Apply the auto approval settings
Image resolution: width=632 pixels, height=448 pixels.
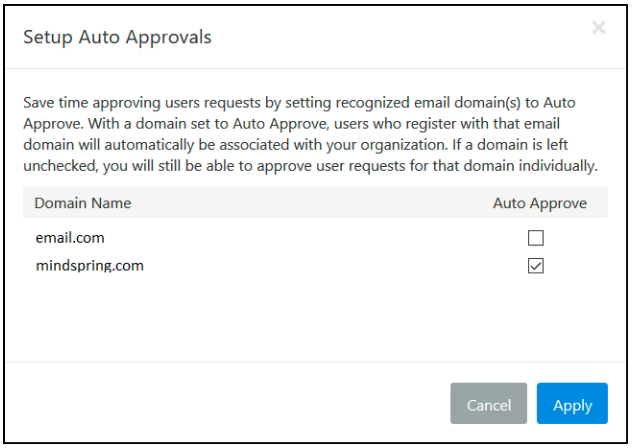(572, 403)
